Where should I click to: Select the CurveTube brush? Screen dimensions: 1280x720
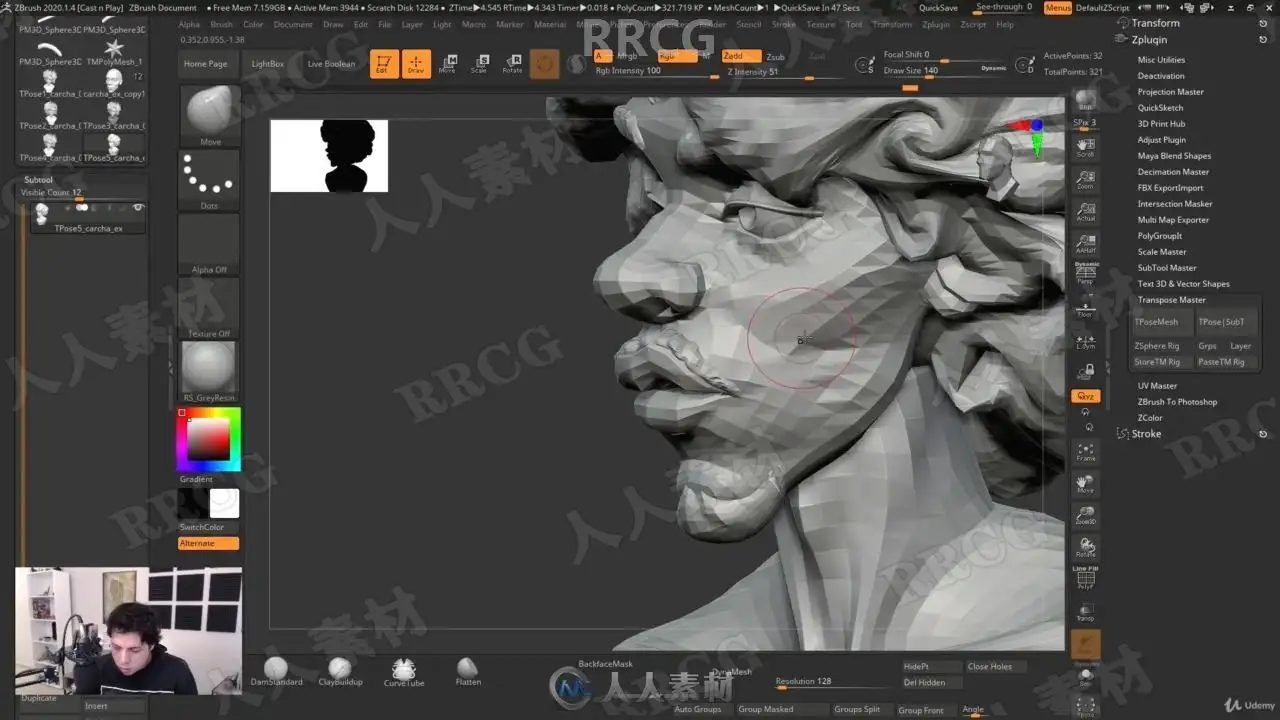point(404,671)
